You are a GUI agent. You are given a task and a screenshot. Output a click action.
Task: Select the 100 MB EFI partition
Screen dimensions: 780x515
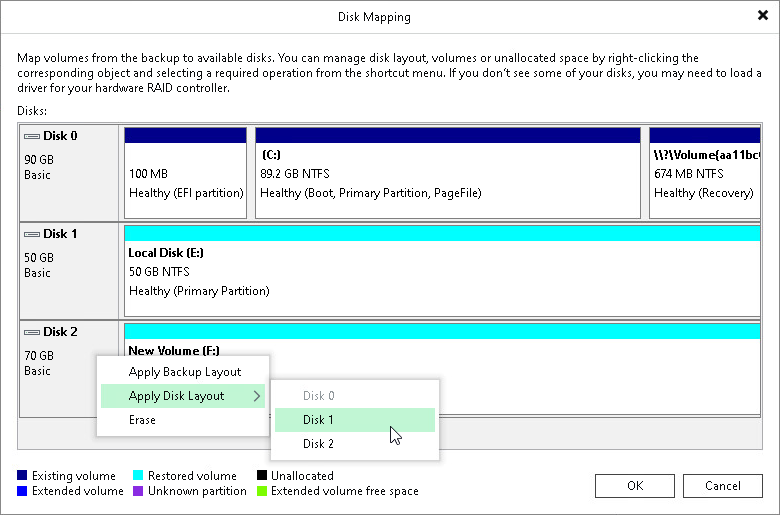[186, 173]
